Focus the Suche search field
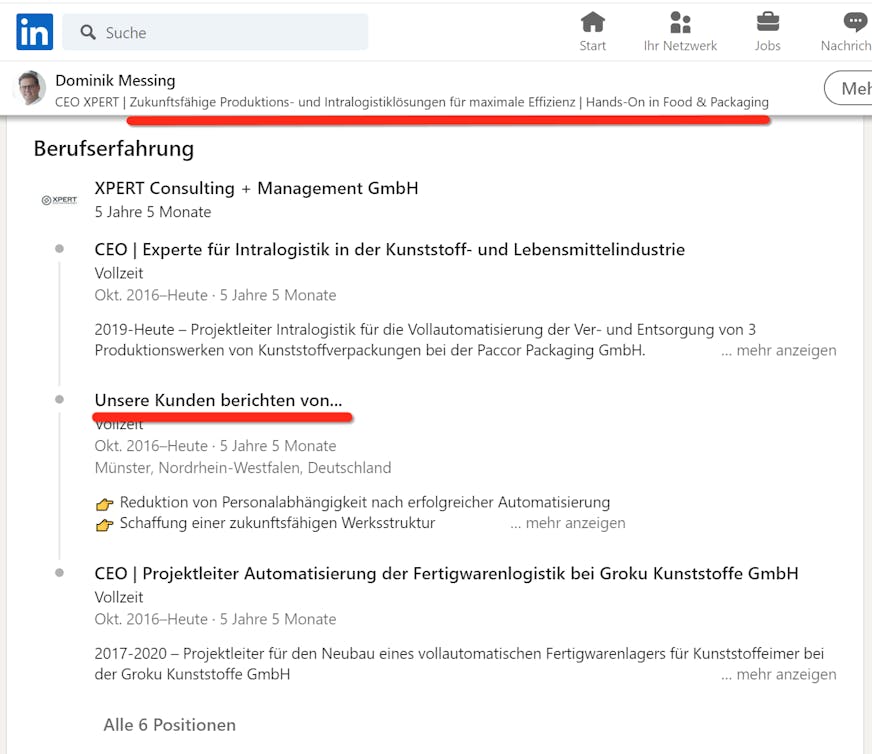The image size is (872, 754). tap(215, 32)
